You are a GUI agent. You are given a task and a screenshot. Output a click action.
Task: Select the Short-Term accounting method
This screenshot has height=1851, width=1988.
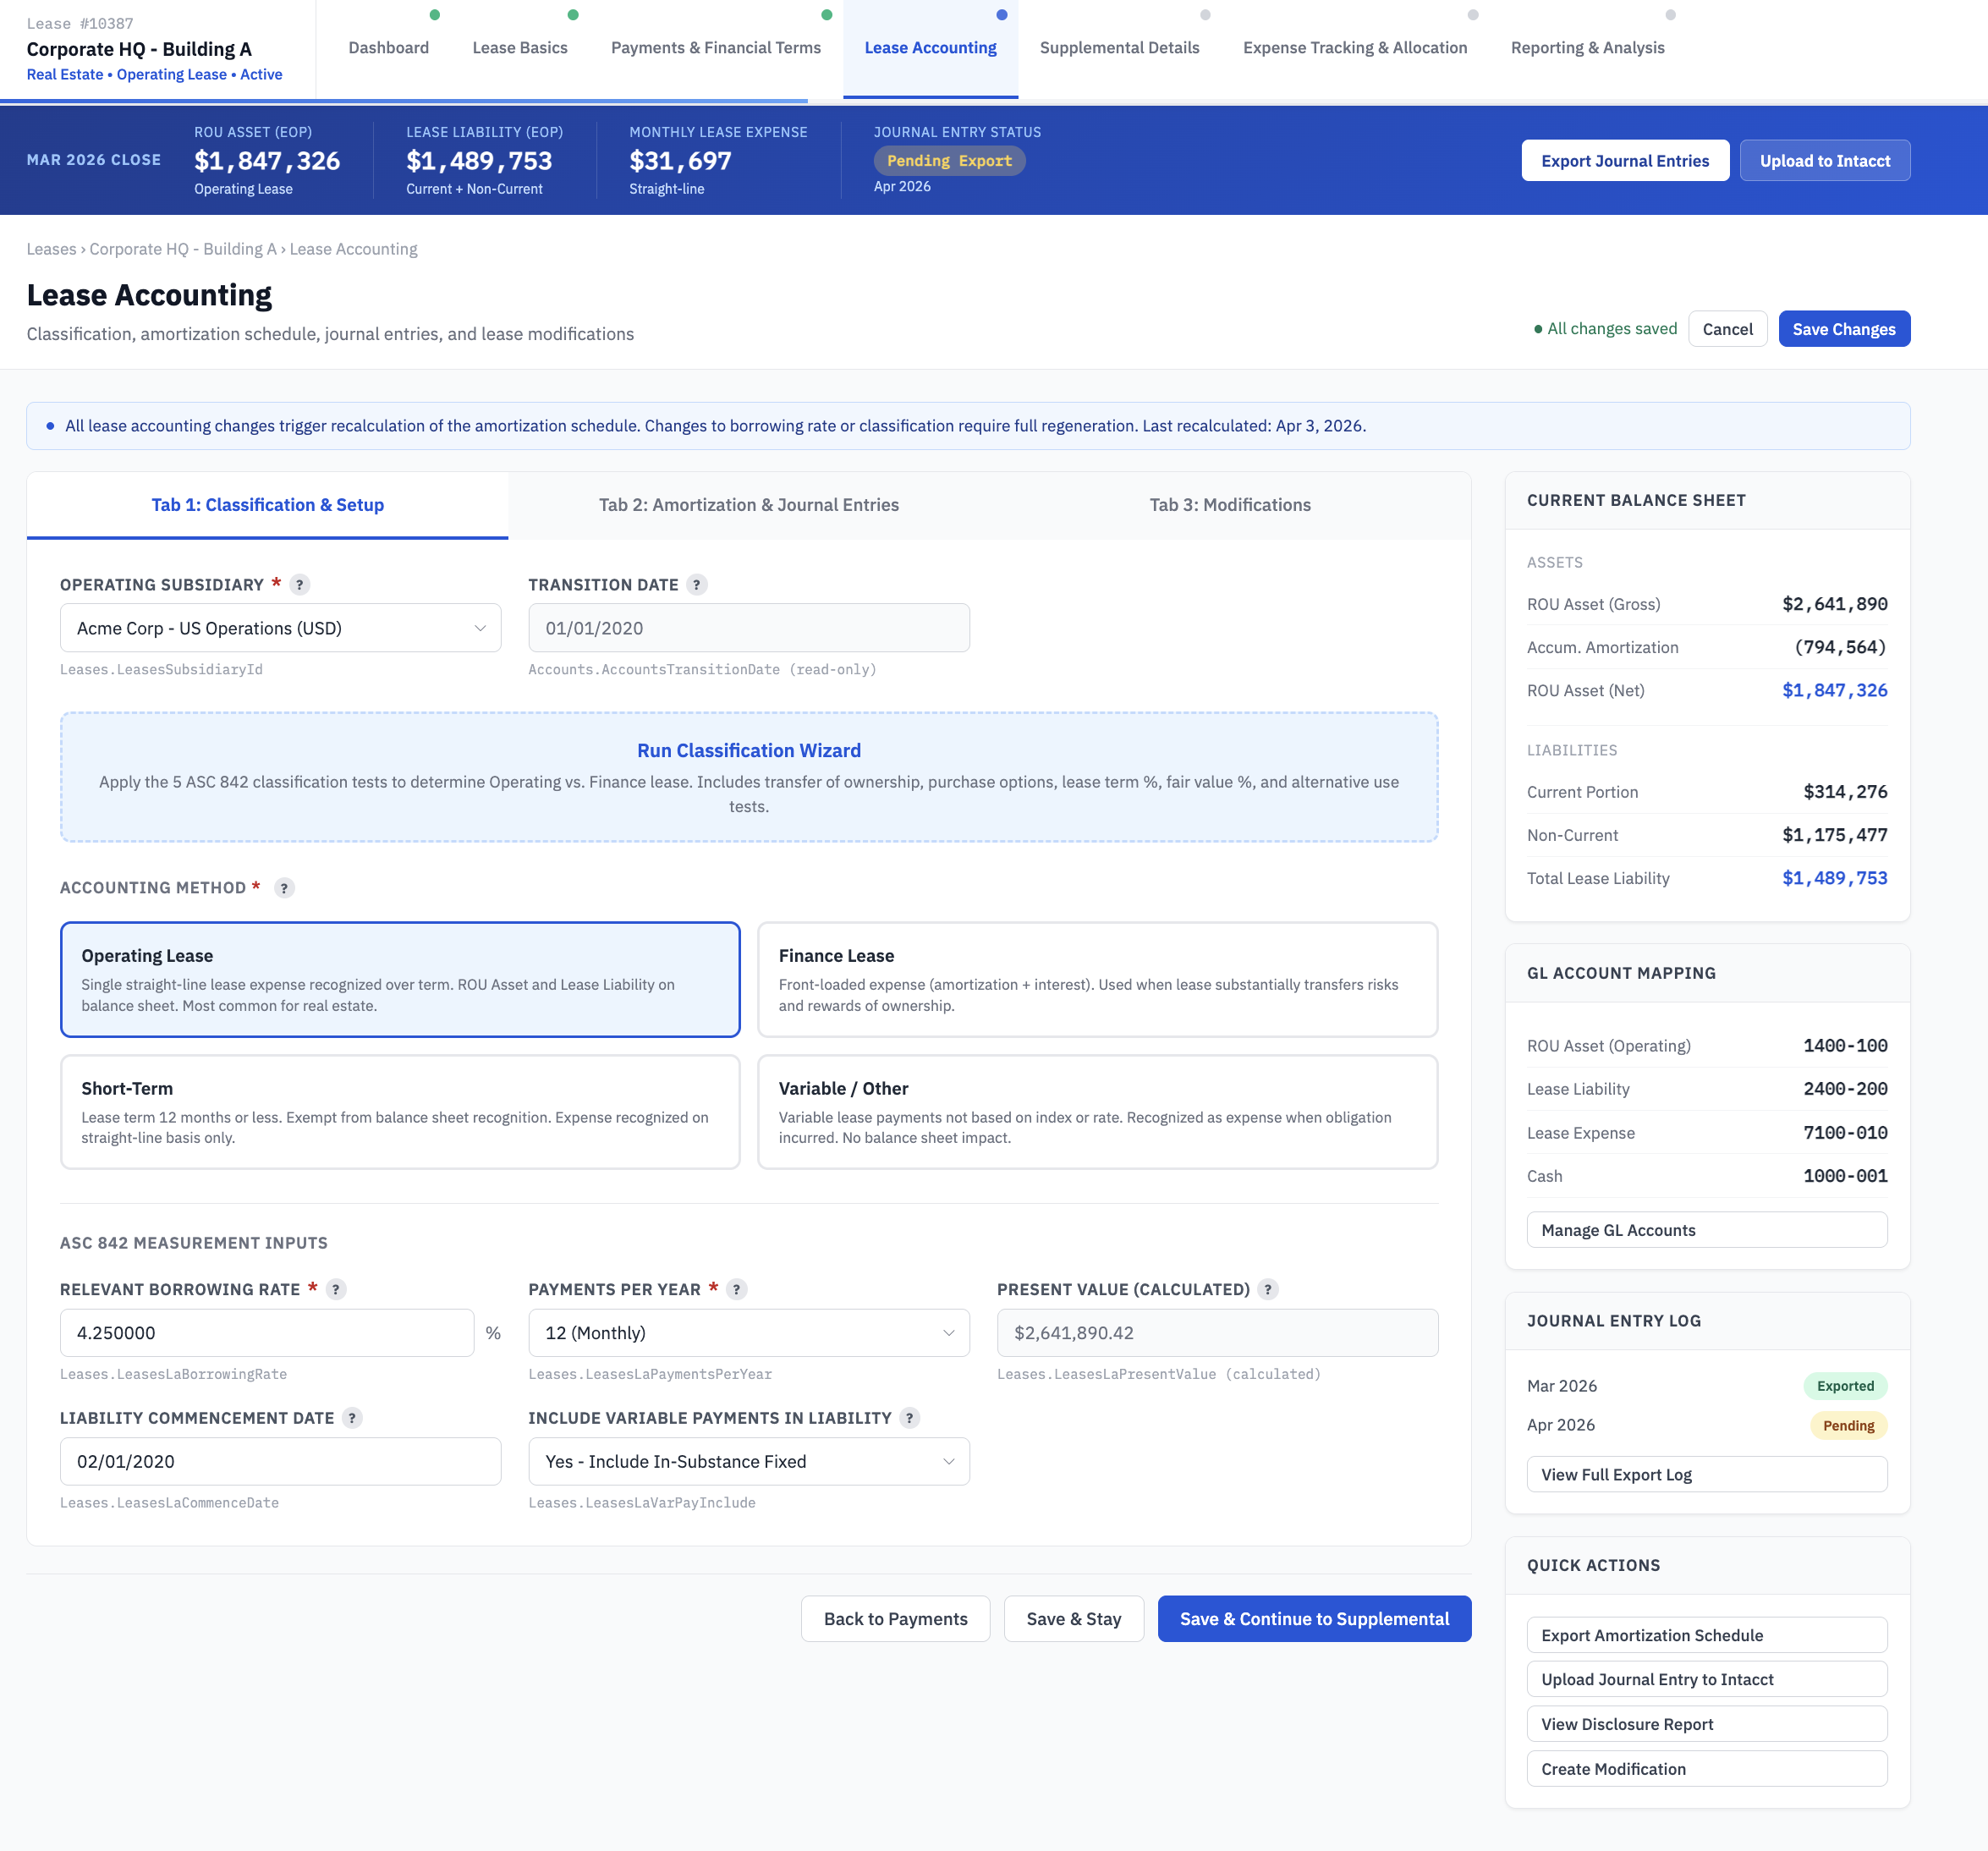pyautogui.click(x=399, y=1111)
